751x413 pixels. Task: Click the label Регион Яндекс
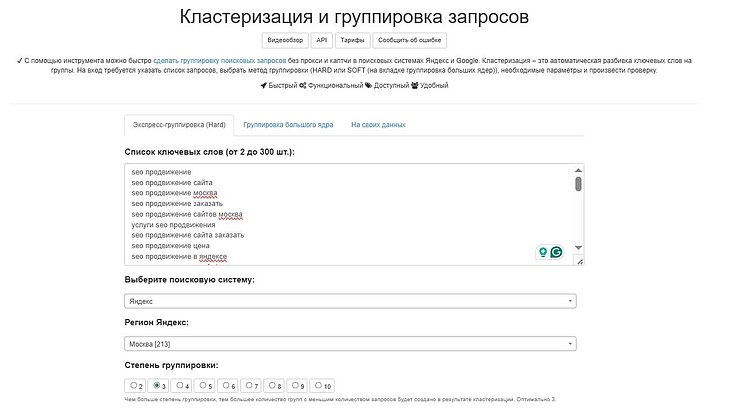tap(157, 322)
